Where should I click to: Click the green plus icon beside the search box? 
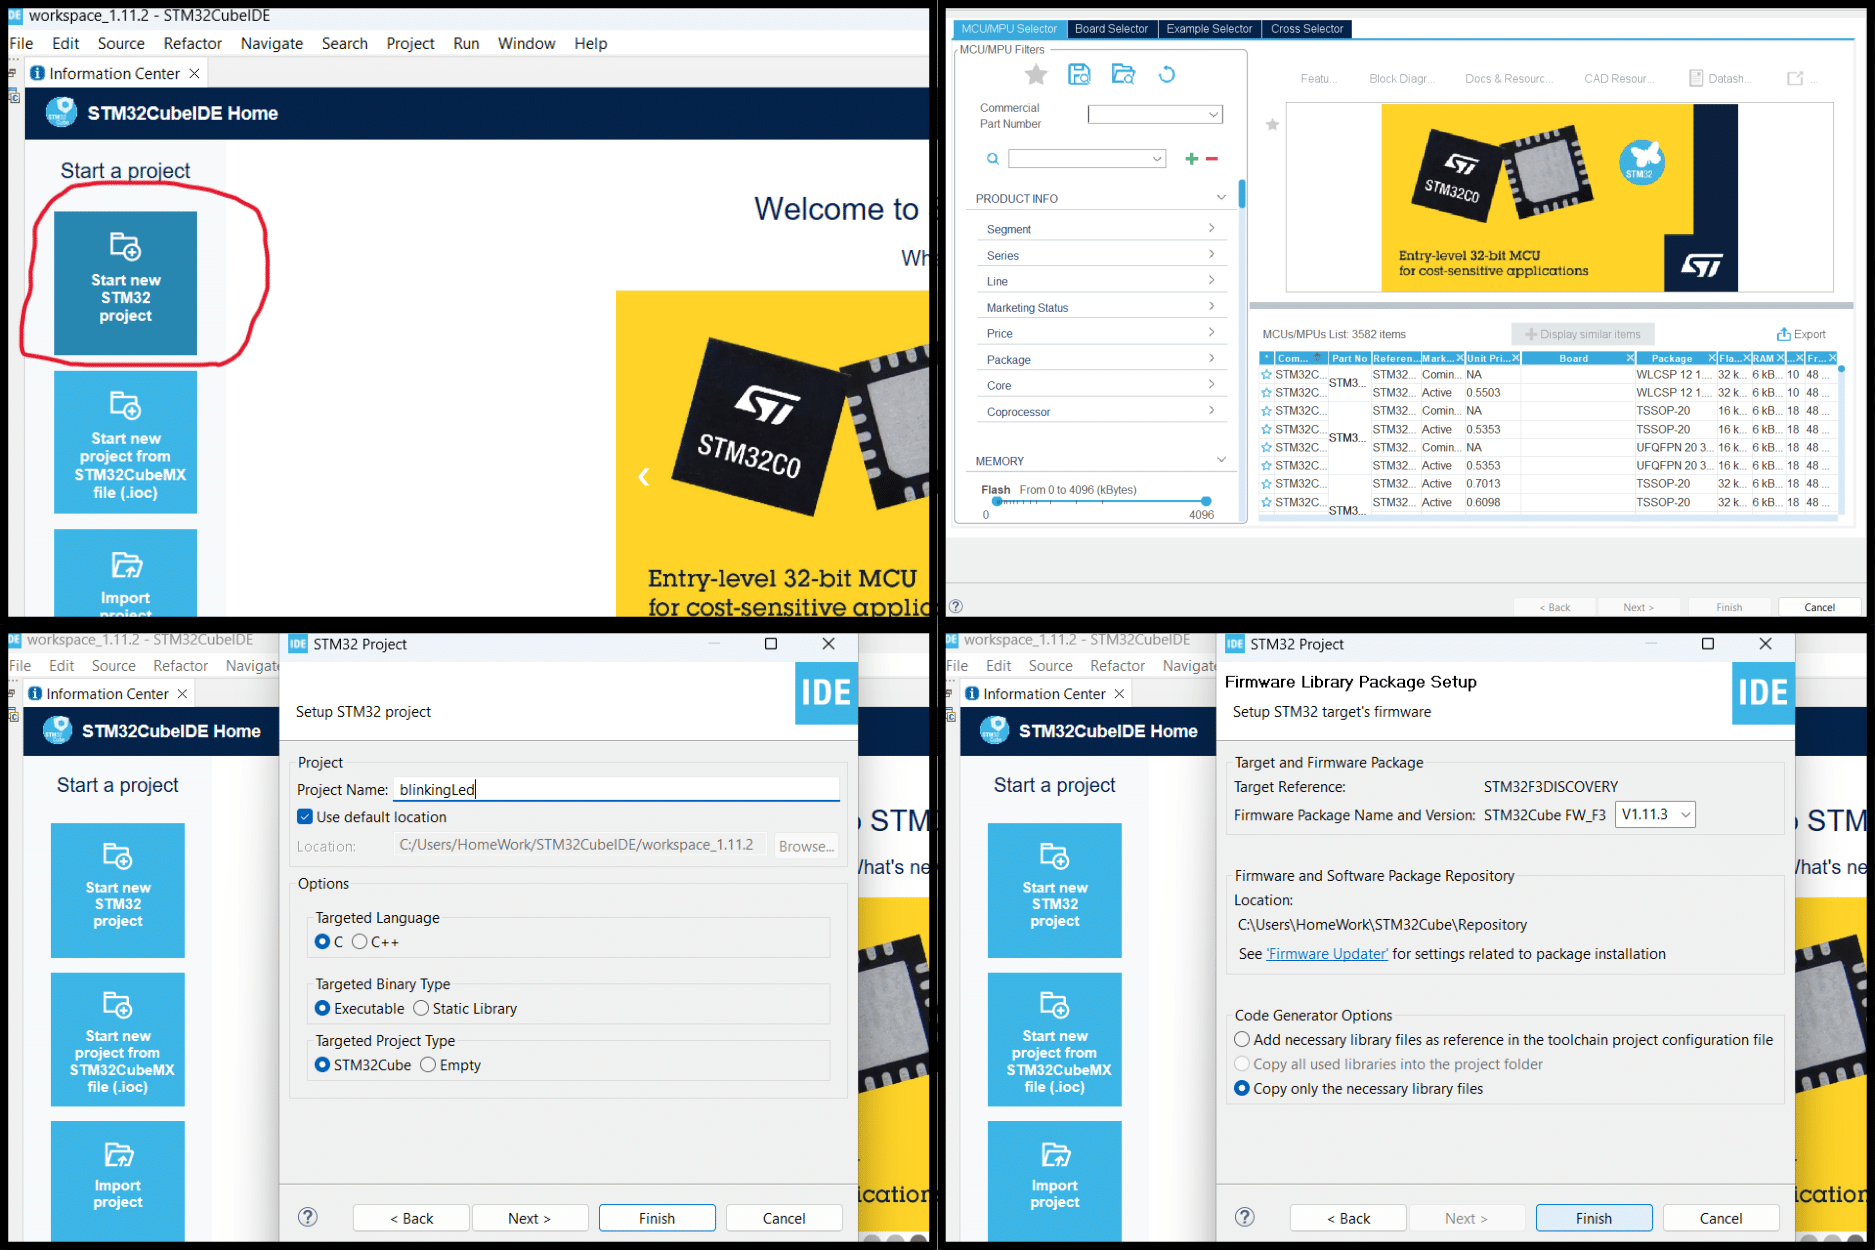point(1191,159)
